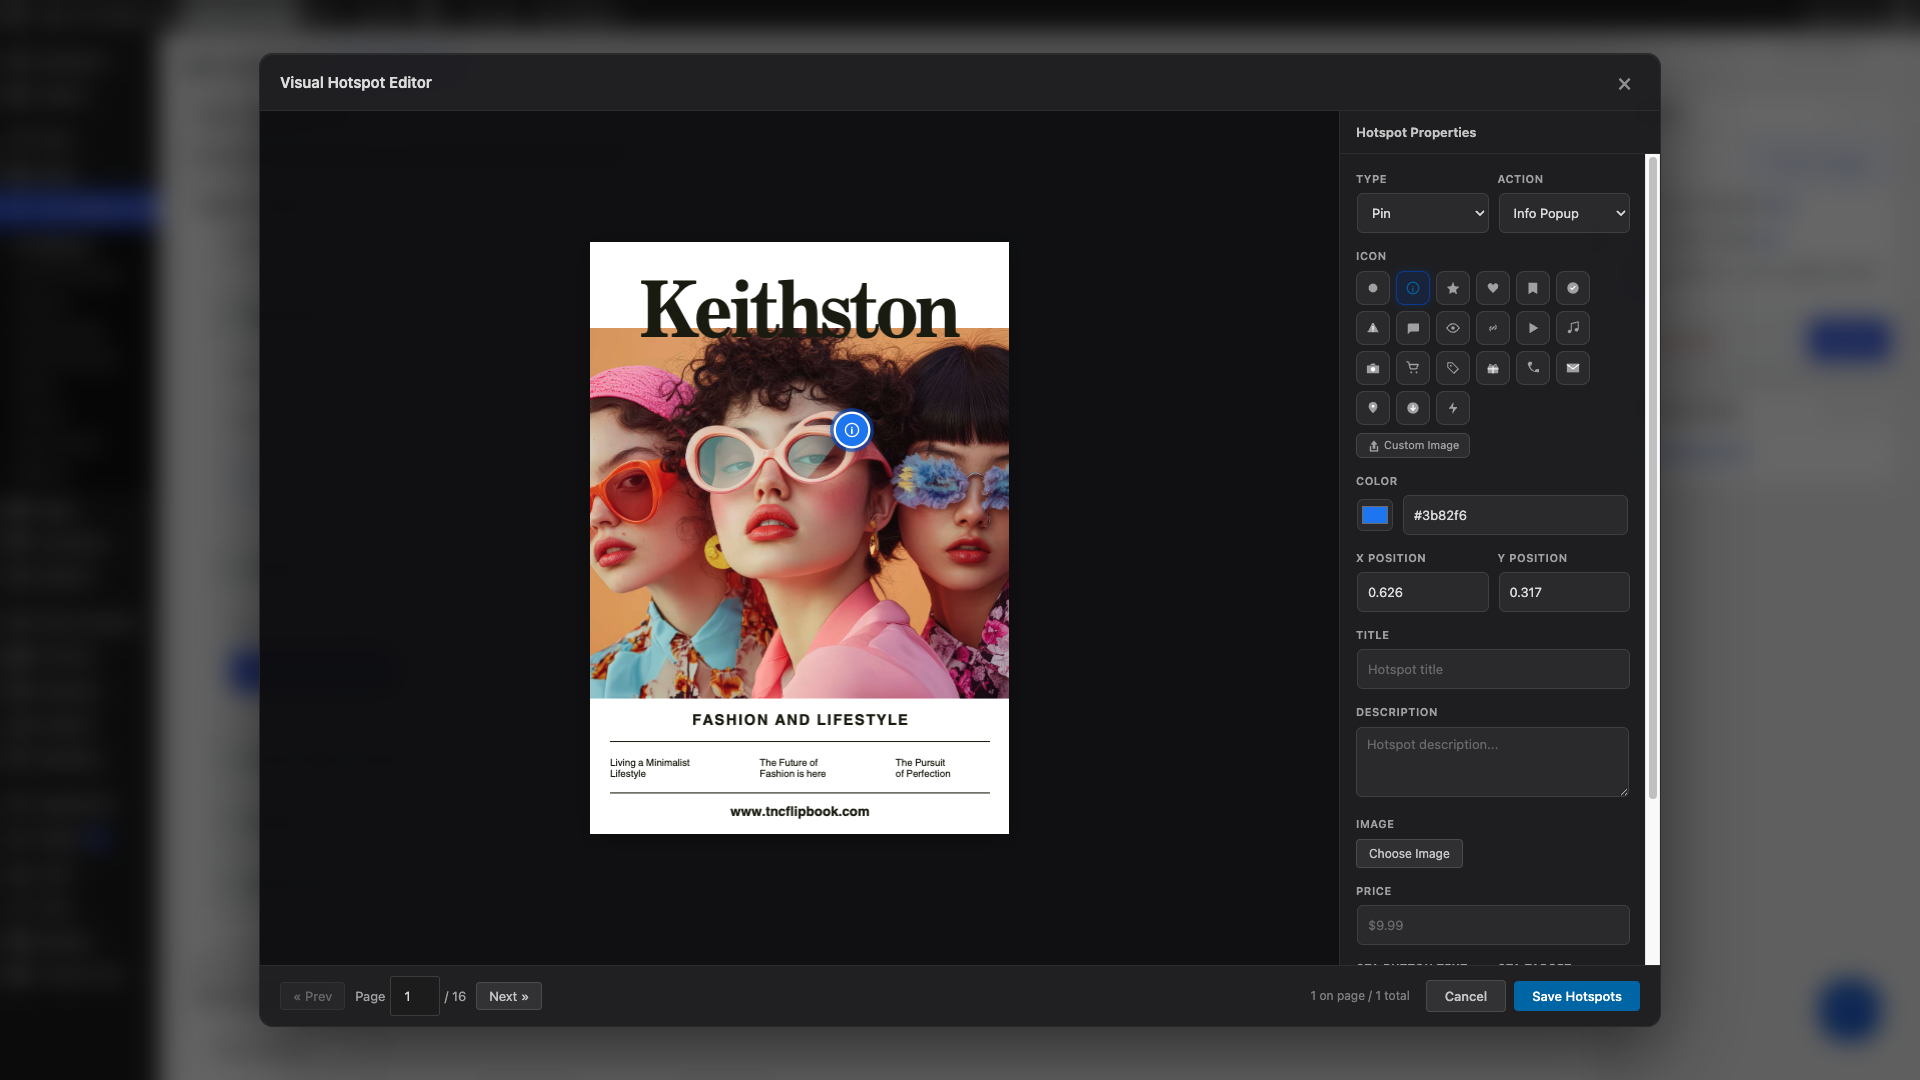This screenshot has height=1080, width=1920.
Task: Click the properties panel scrollbar
Action: [1652, 478]
